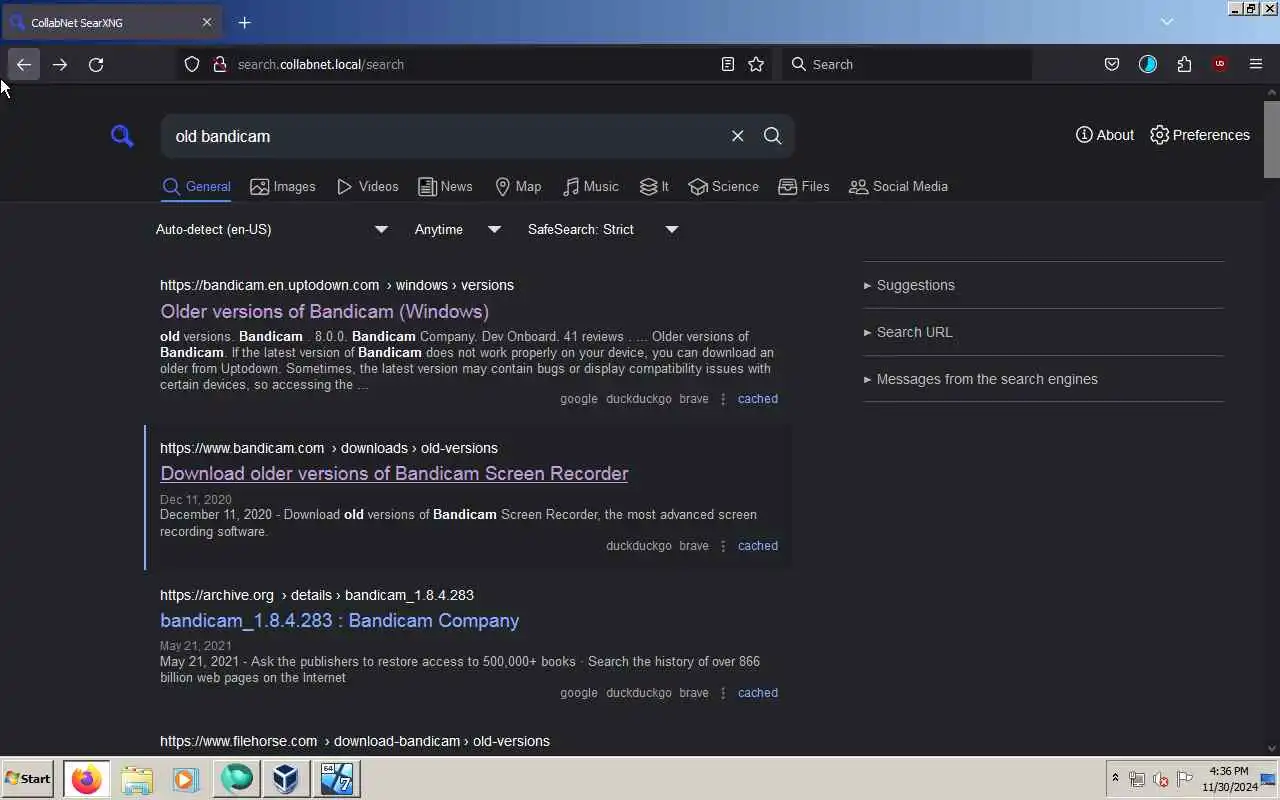The width and height of the screenshot is (1280, 800).
Task: Toggle reader view in the address bar
Action: (728, 64)
